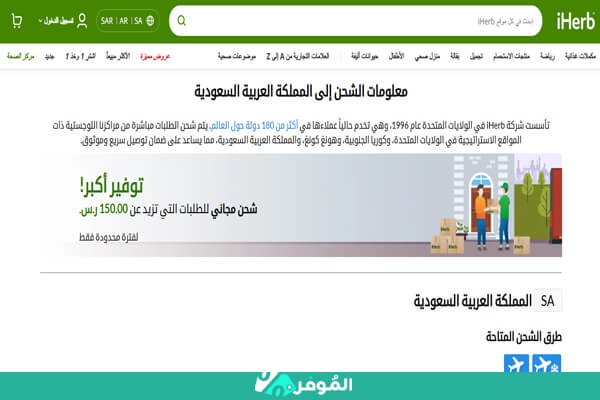Image resolution: width=600 pixels, height=400 pixels.
Task: Open the حيوانات أليفة category menu
Action: point(365,56)
